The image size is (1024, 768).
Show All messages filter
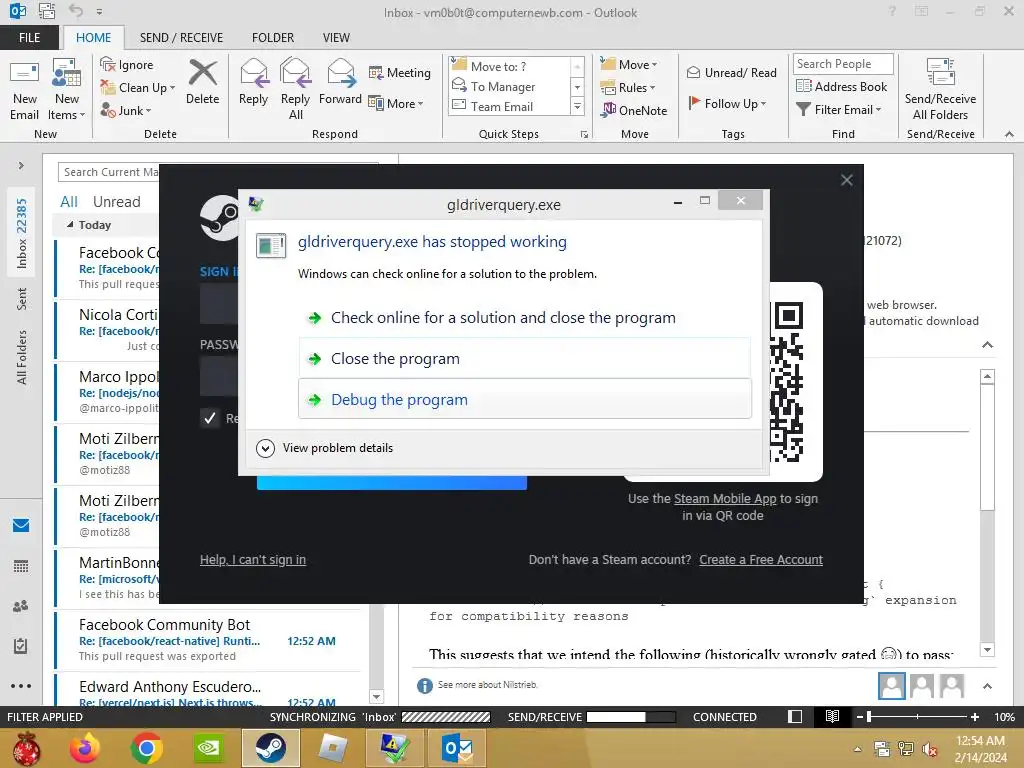coord(69,202)
